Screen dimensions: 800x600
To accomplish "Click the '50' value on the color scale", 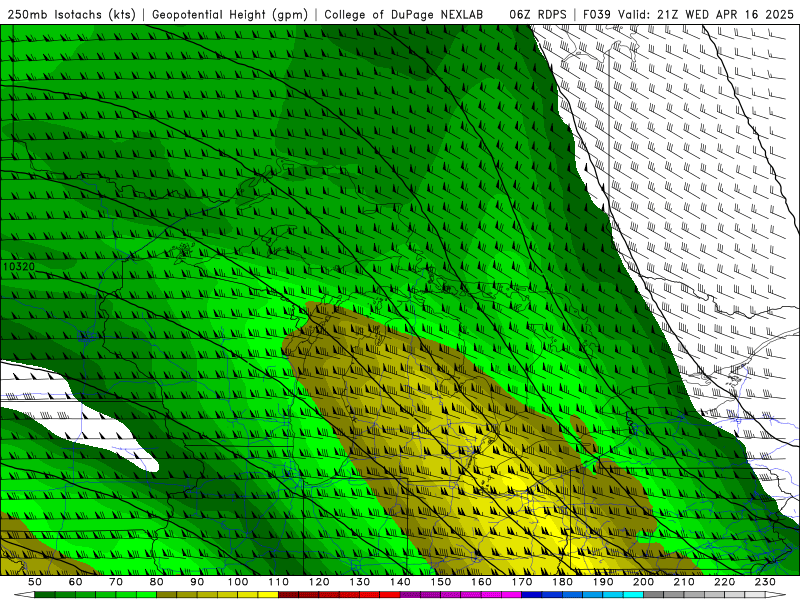I will click(35, 582).
